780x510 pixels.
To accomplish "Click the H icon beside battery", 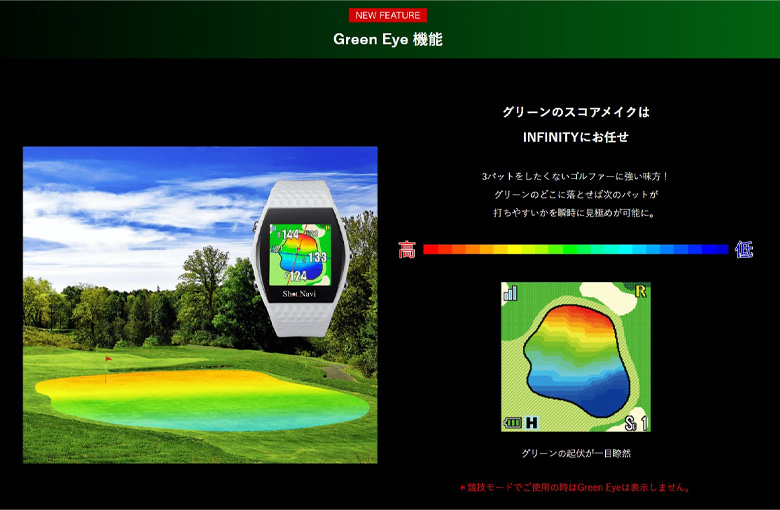I will (x=531, y=423).
